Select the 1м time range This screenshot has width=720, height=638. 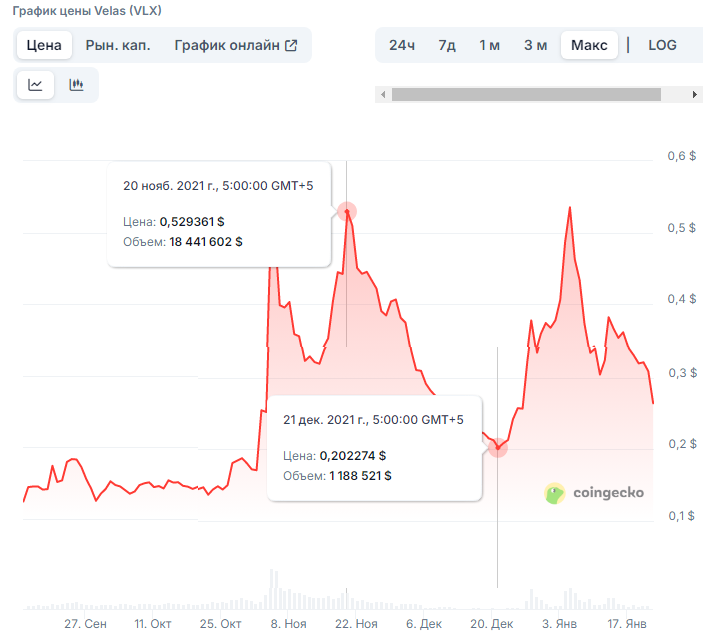point(489,45)
